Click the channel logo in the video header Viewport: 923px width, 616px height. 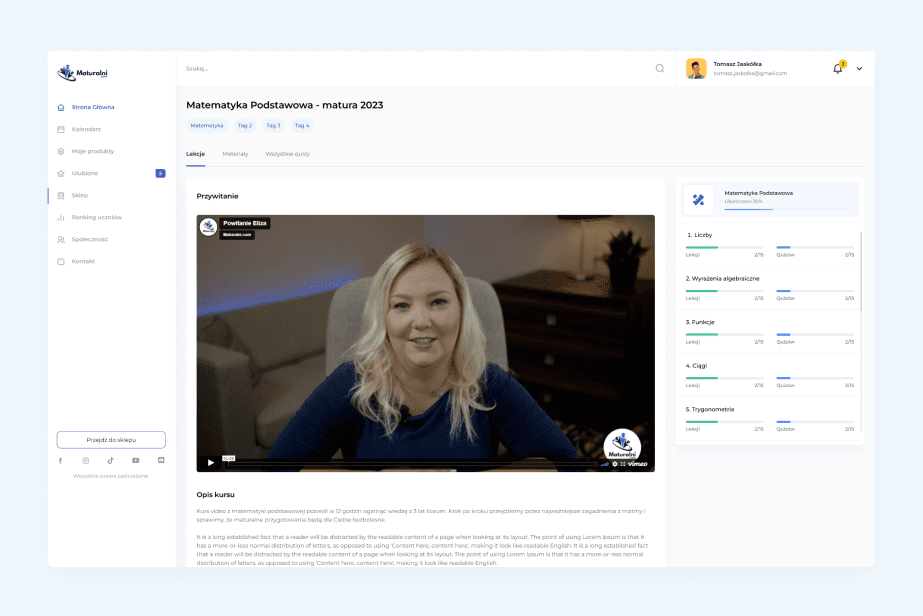coord(208,227)
